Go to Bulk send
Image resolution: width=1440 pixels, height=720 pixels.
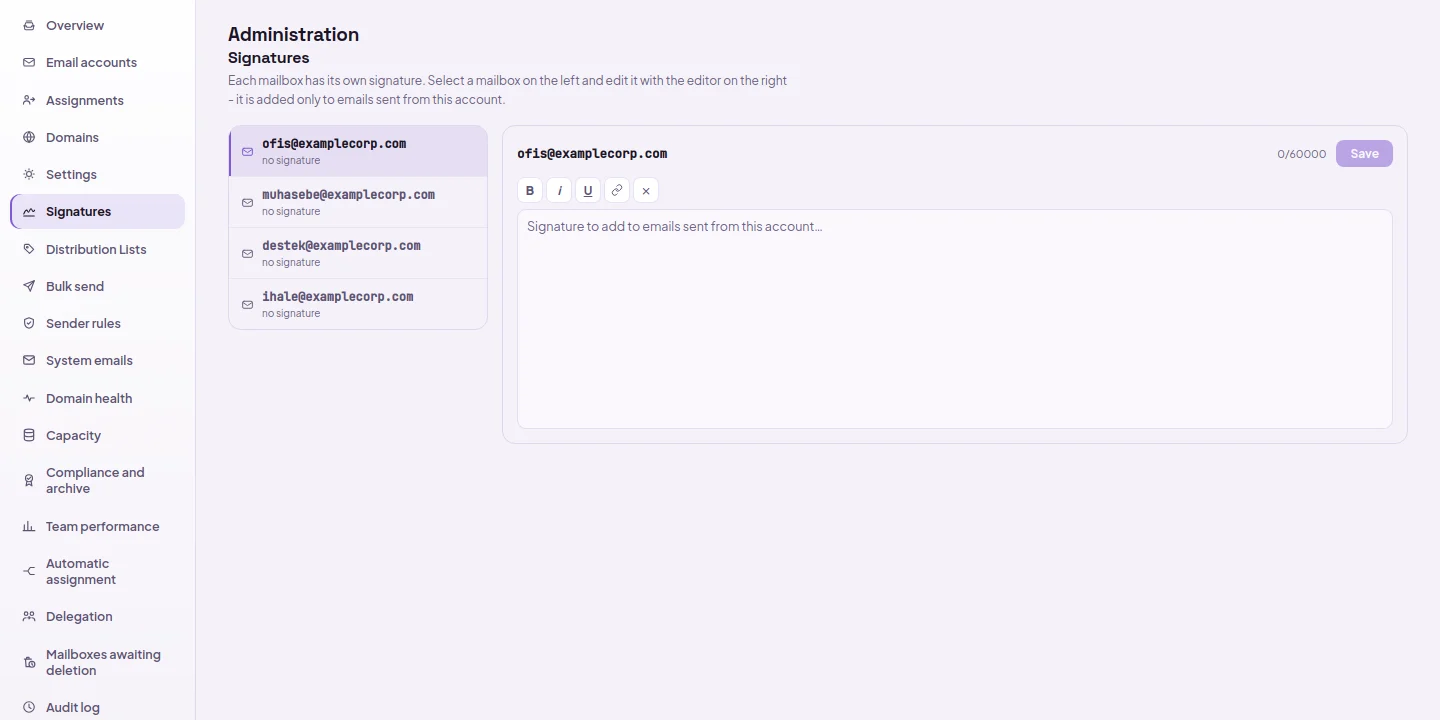[x=98, y=286]
